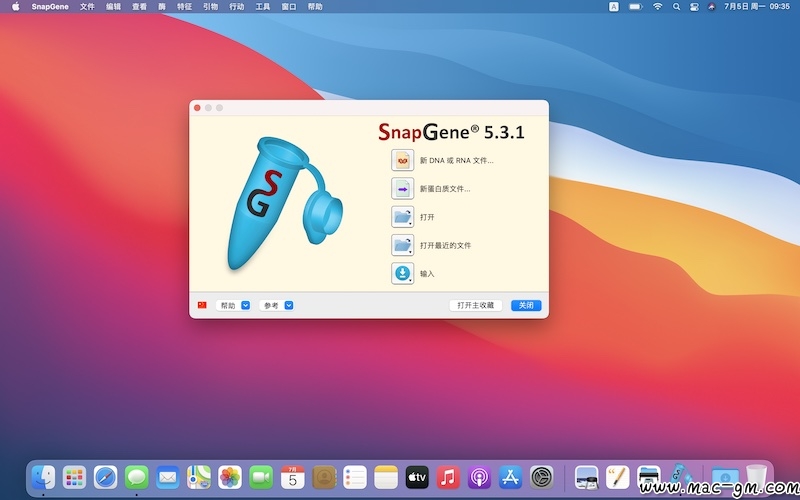The width and height of the screenshot is (800, 500).
Task: Open the 酶 menu
Action: point(162,7)
